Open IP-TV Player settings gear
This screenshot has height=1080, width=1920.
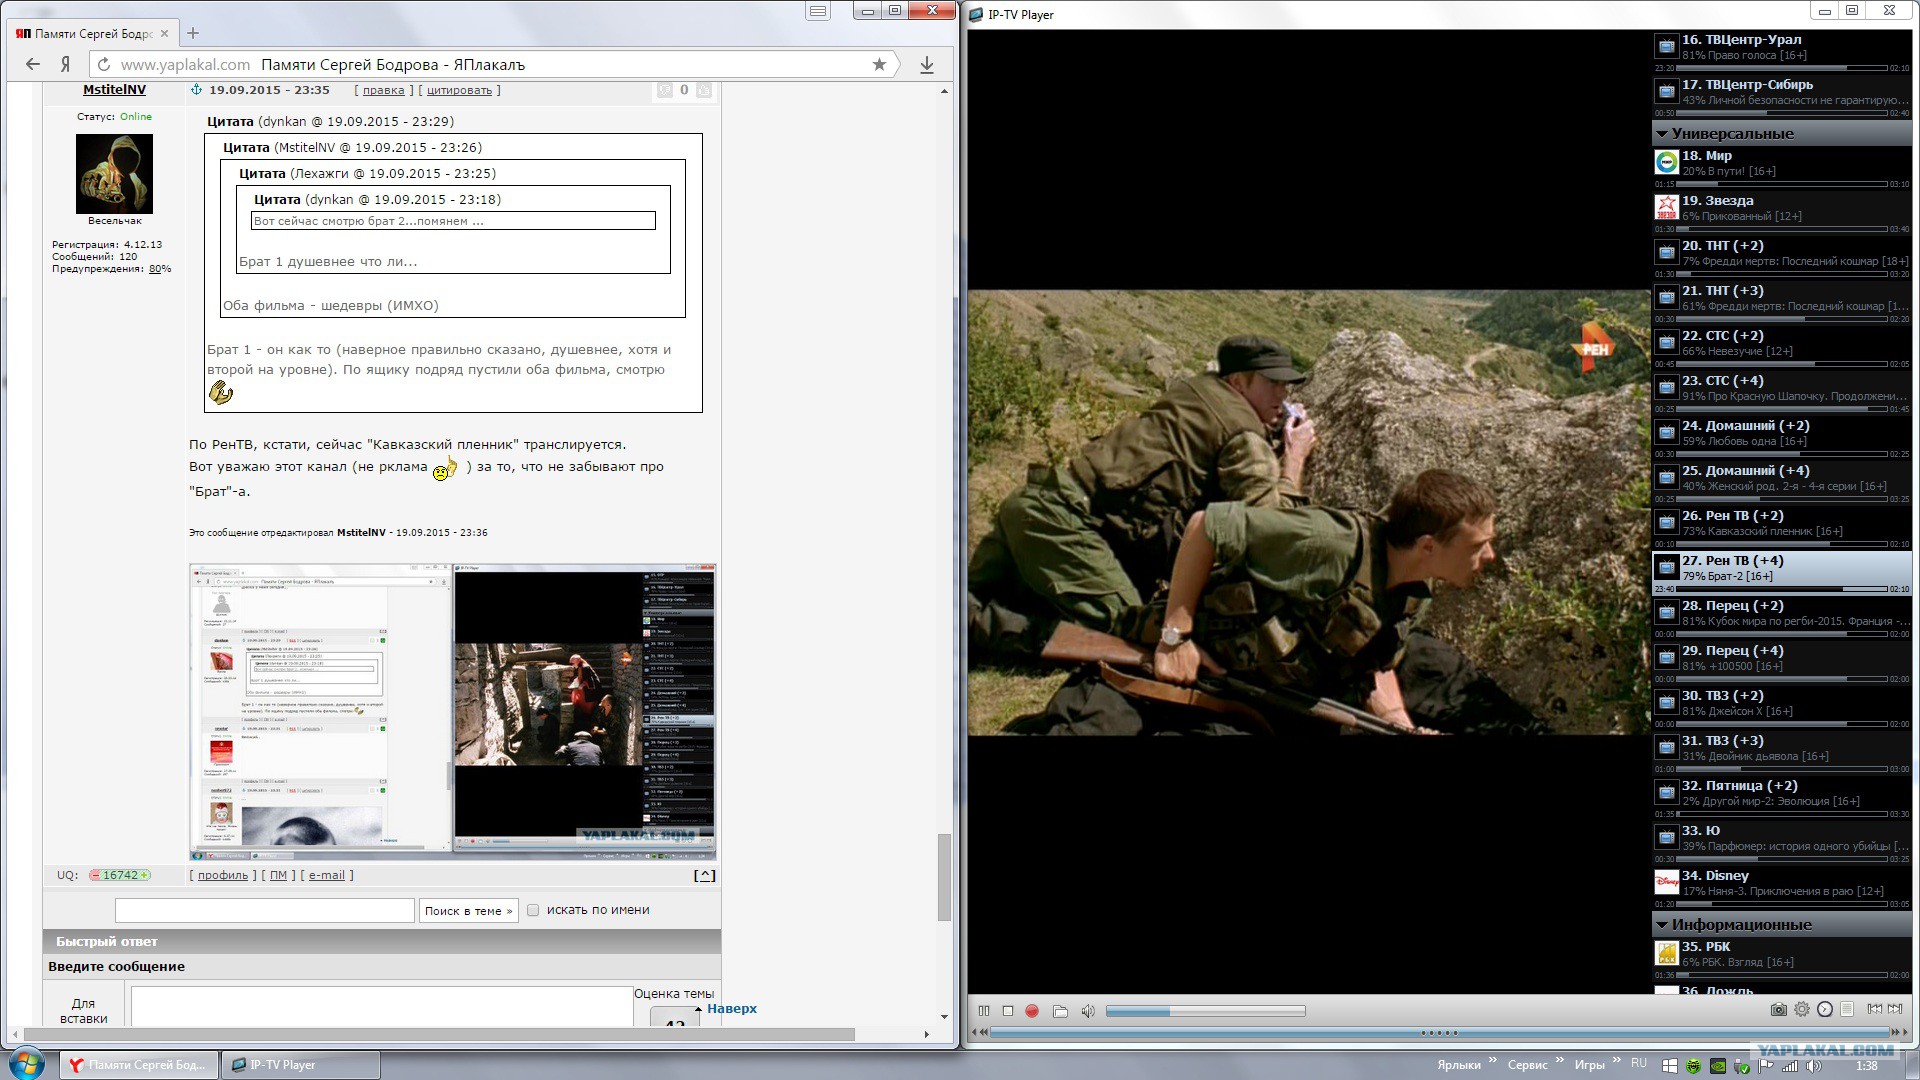(1802, 1010)
